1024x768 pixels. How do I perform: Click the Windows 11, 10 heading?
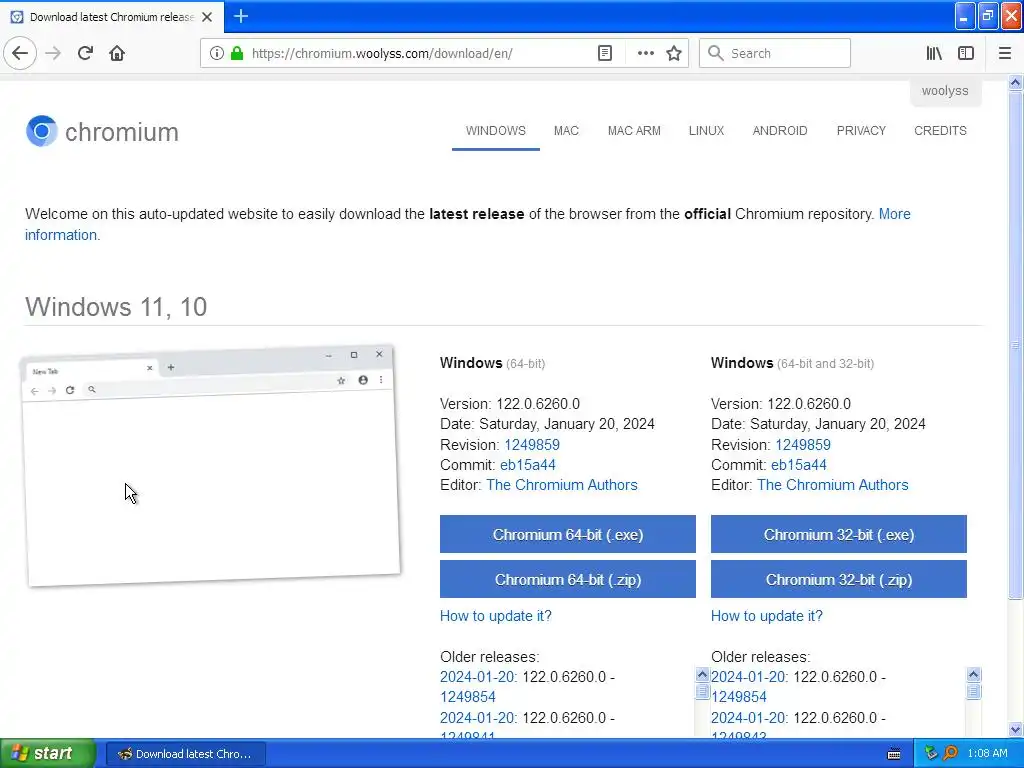pos(116,307)
